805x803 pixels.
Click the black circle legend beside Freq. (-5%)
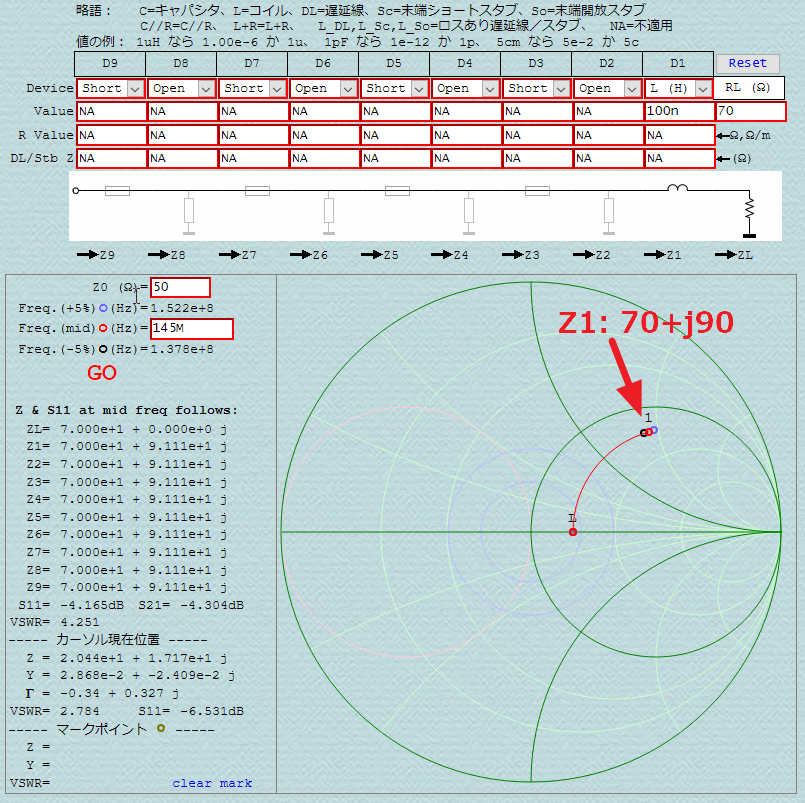tap(103, 349)
